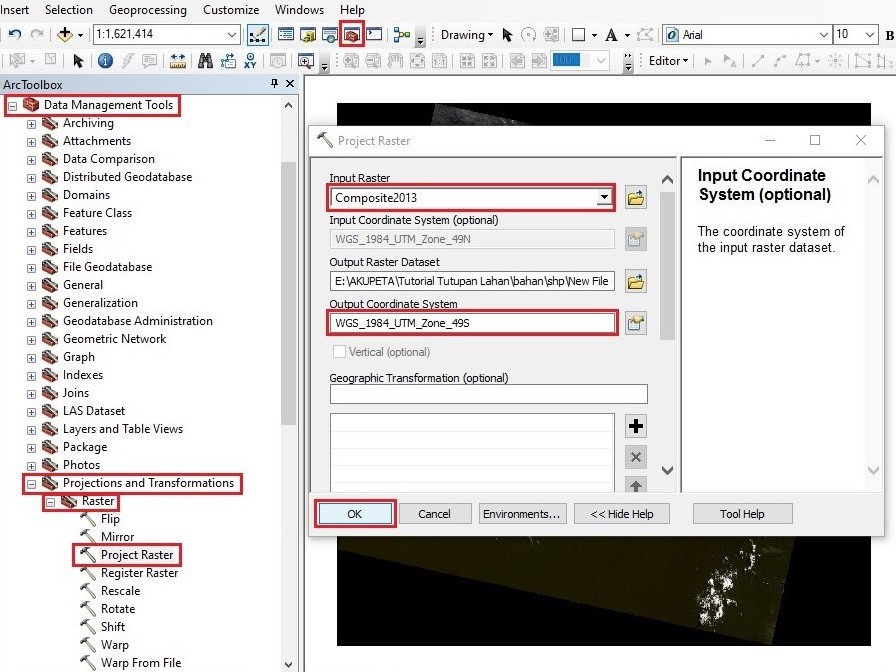Open the Search window icon
The height and width of the screenshot is (672, 896).
(330, 35)
